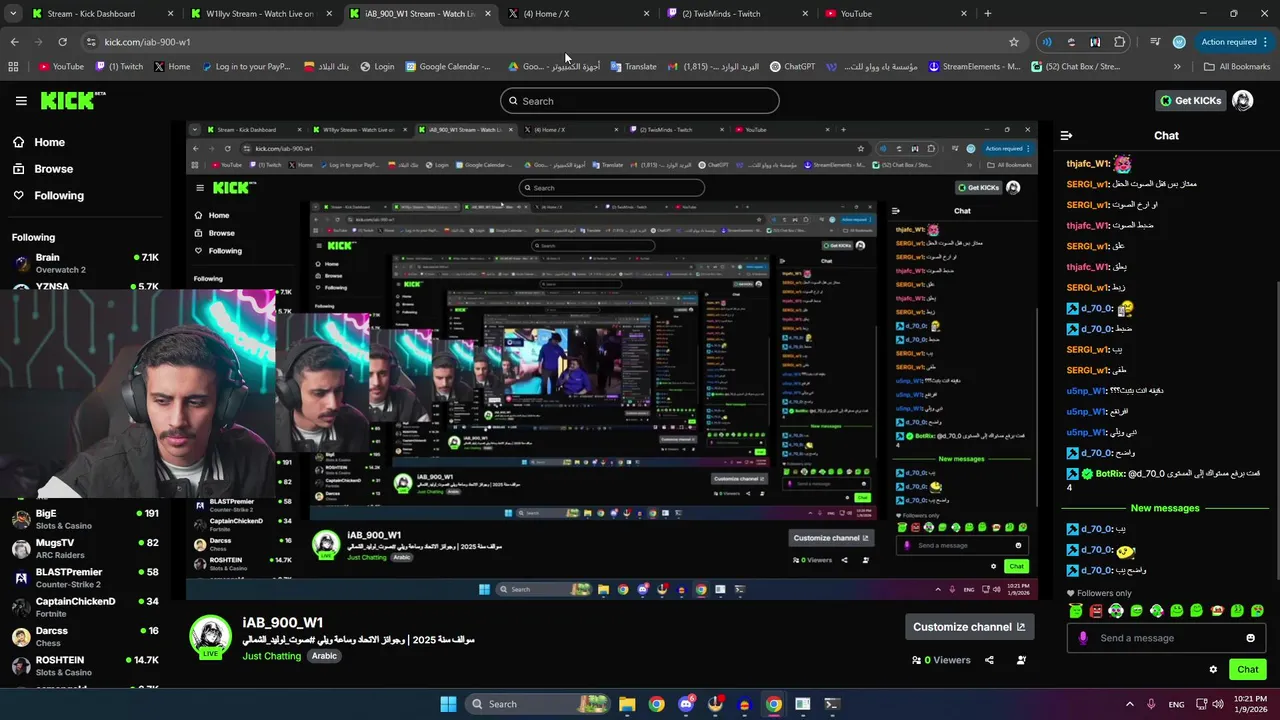The height and width of the screenshot is (720, 1280).
Task: Open the Darcss channel in sidebar
Action: 85,637
